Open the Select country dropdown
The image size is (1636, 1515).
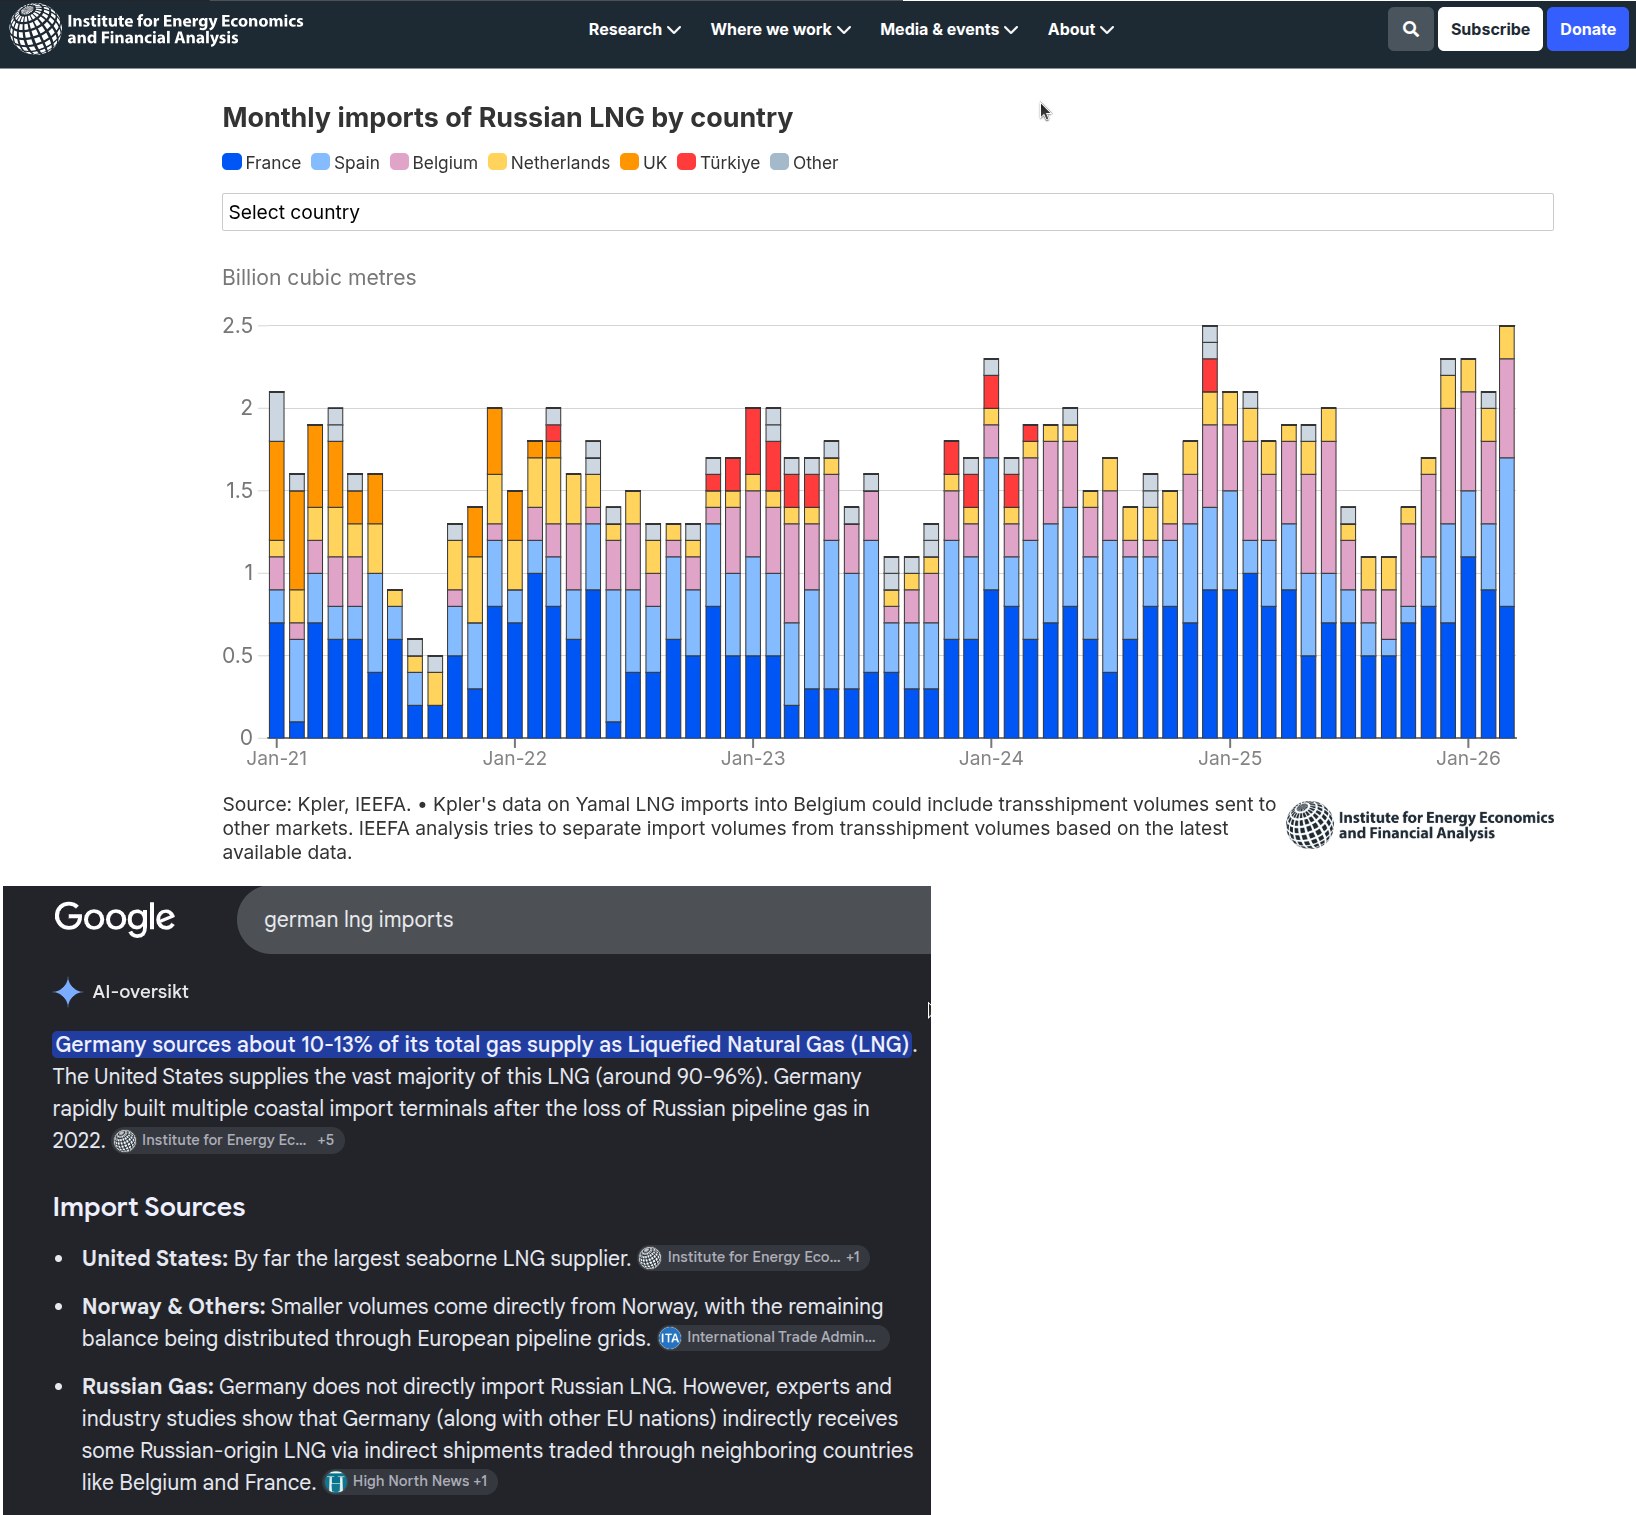(887, 212)
